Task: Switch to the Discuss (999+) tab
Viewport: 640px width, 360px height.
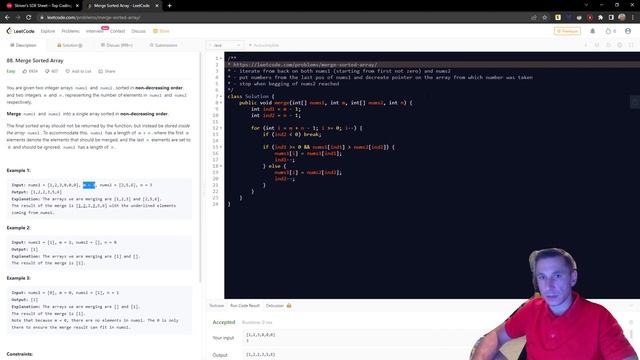Action: tap(117, 45)
